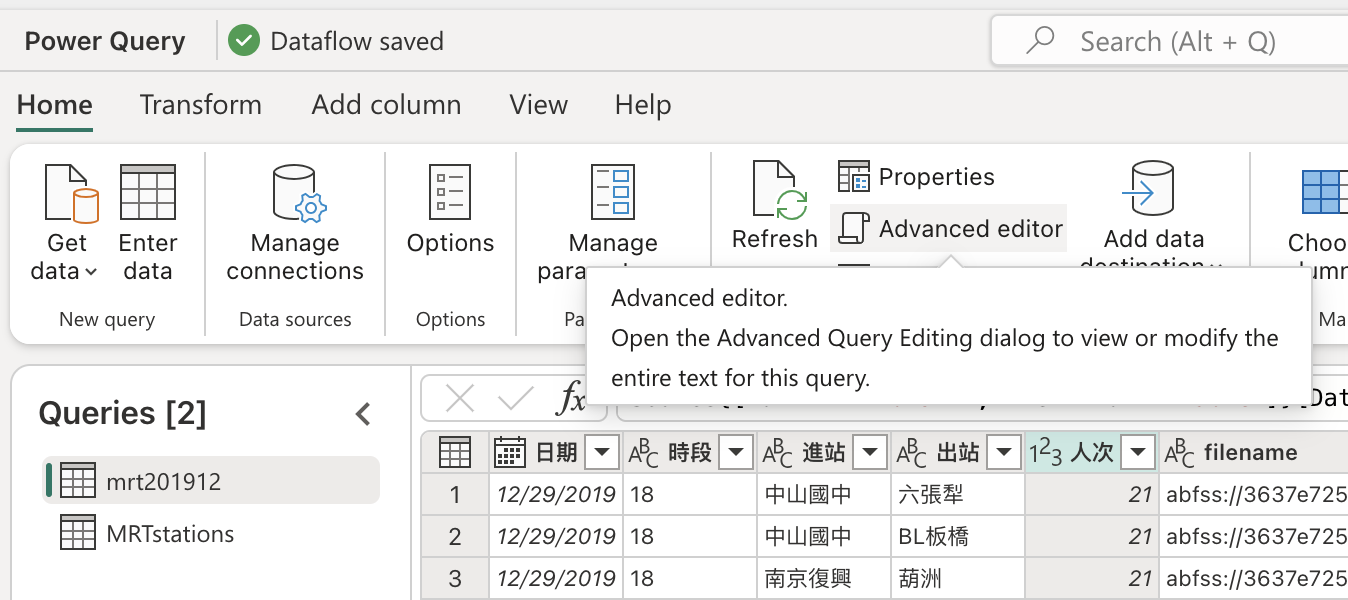Click the Choose columns icon
The image size is (1348, 600).
tap(1325, 192)
